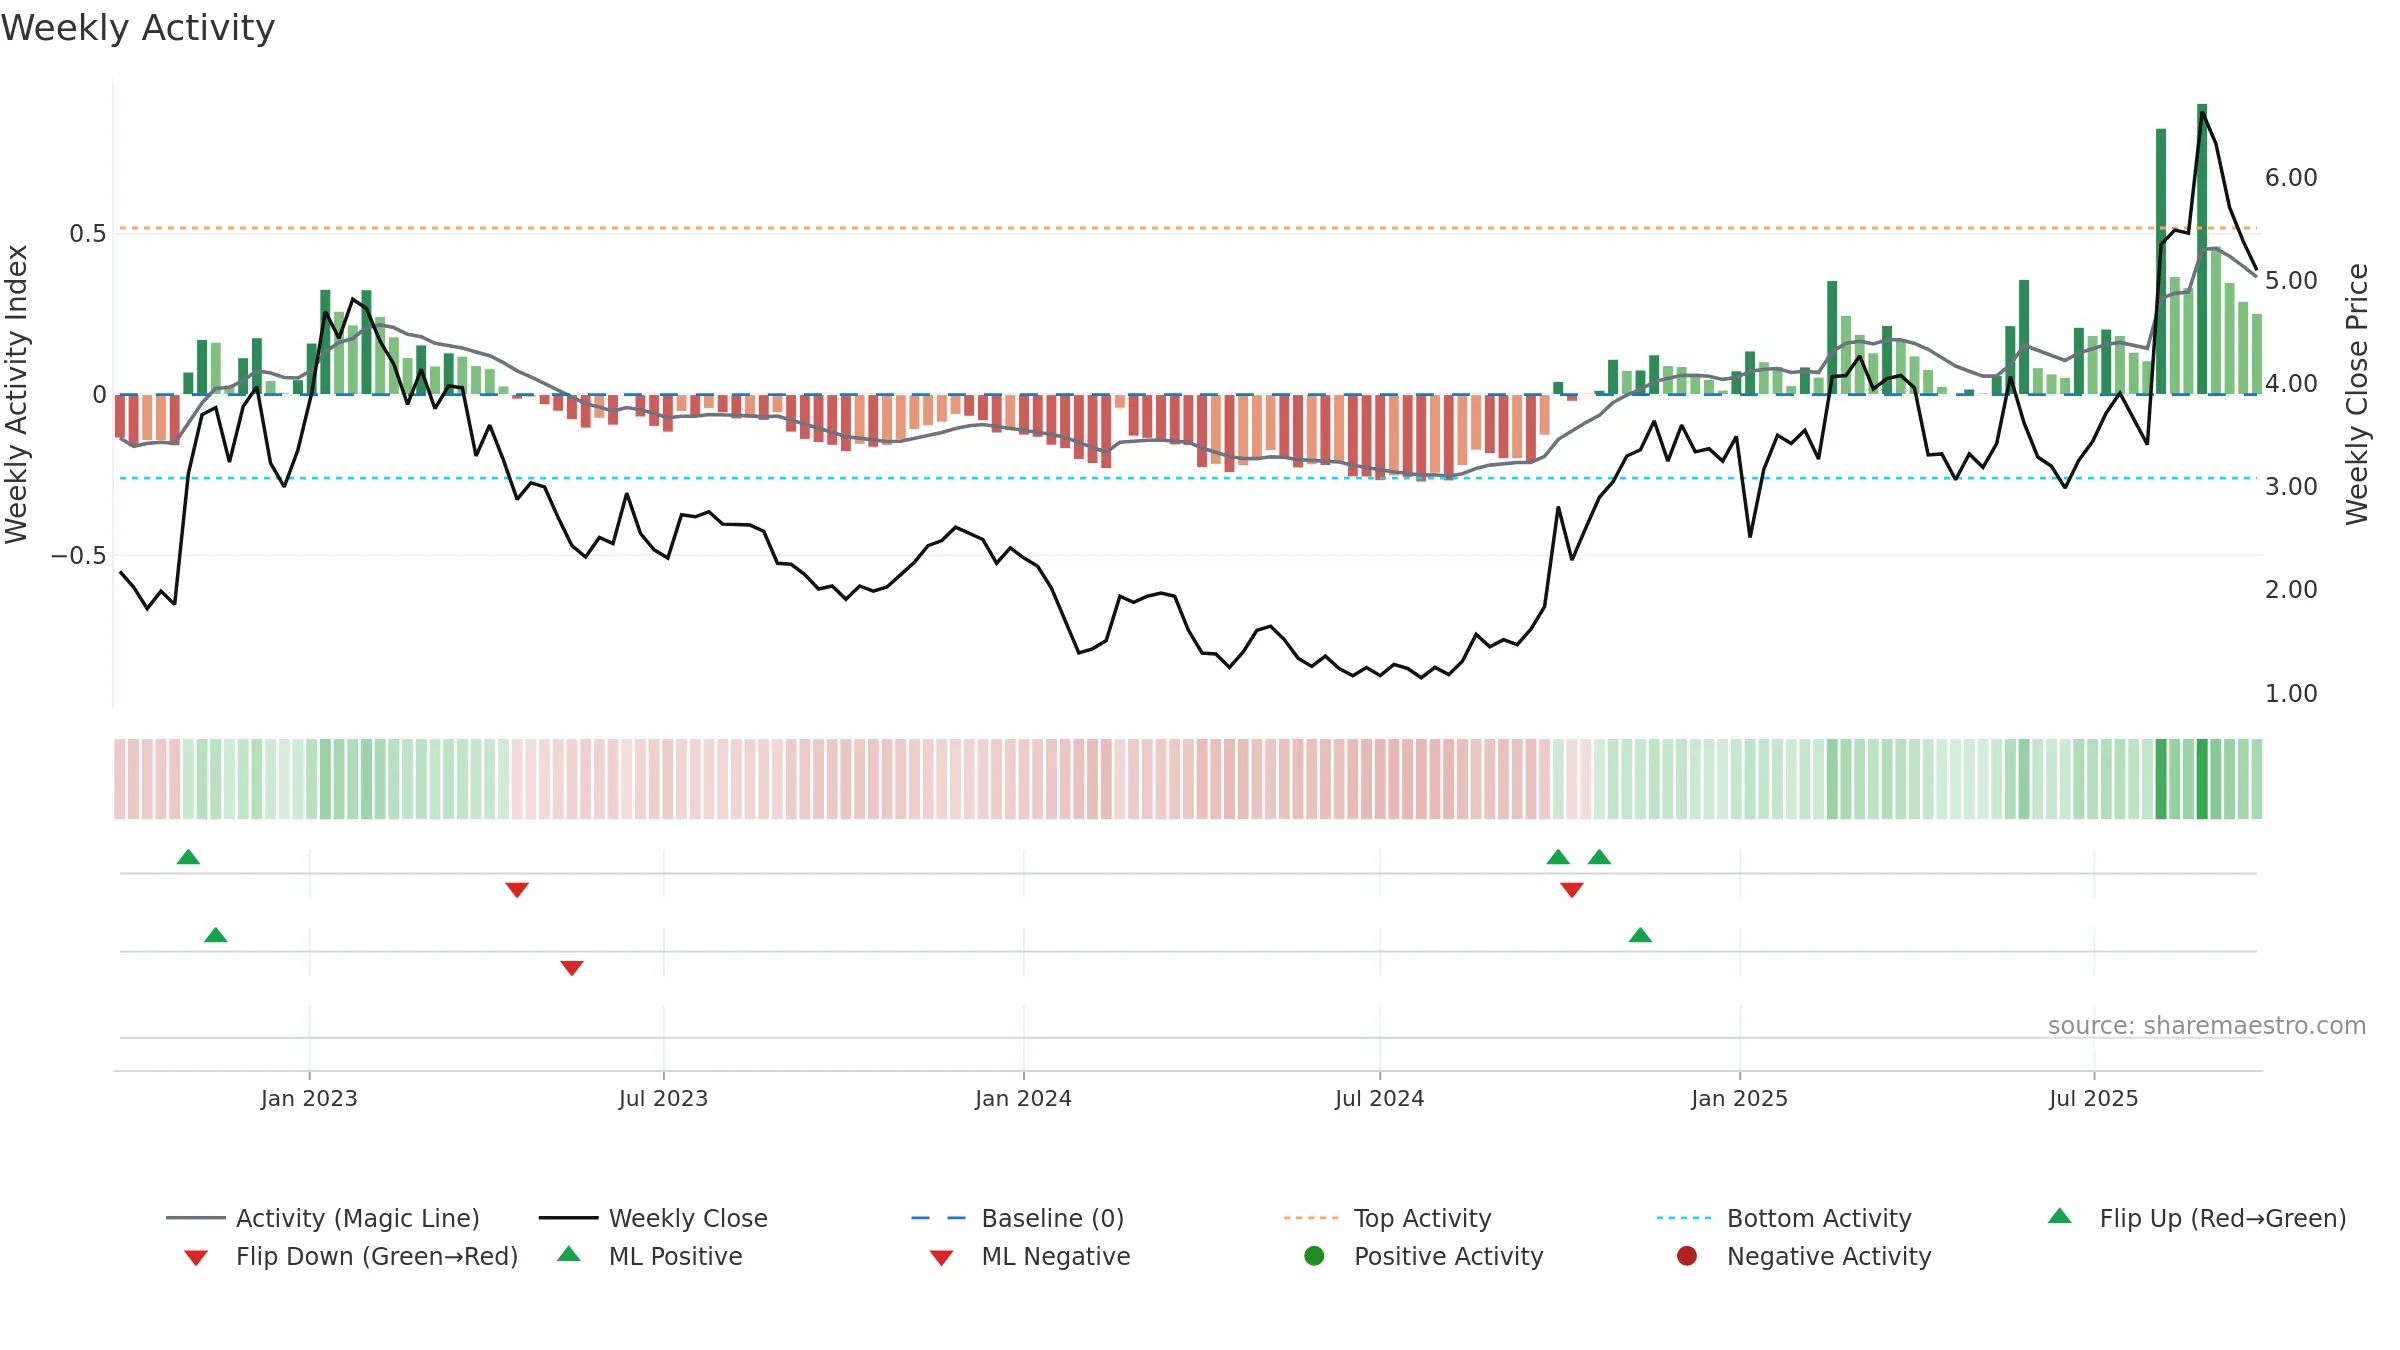Toggle the Baseline (0) legend entry
Image resolution: width=2400 pixels, height=1350 pixels.
tap(1018, 1218)
